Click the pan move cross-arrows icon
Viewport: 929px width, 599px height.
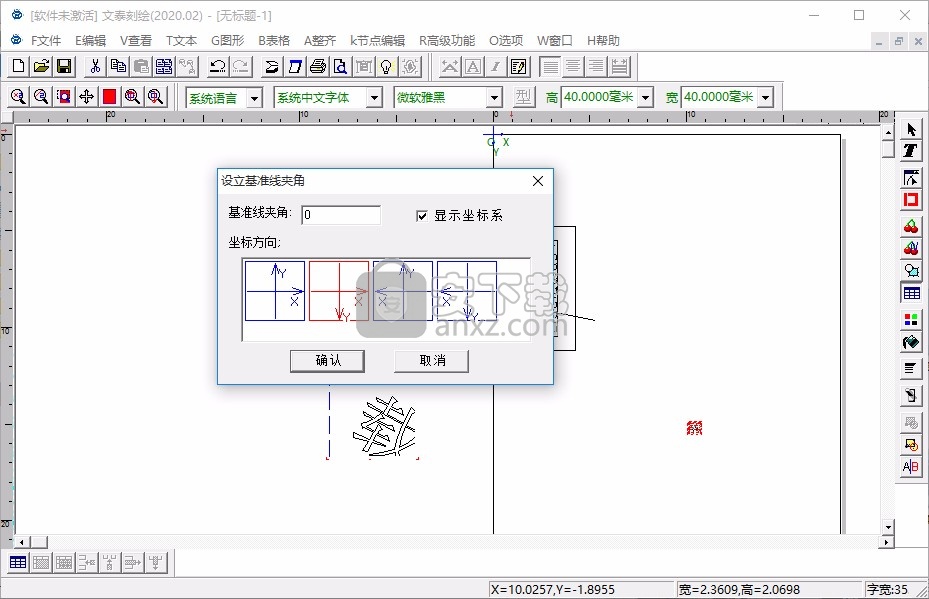pos(87,97)
